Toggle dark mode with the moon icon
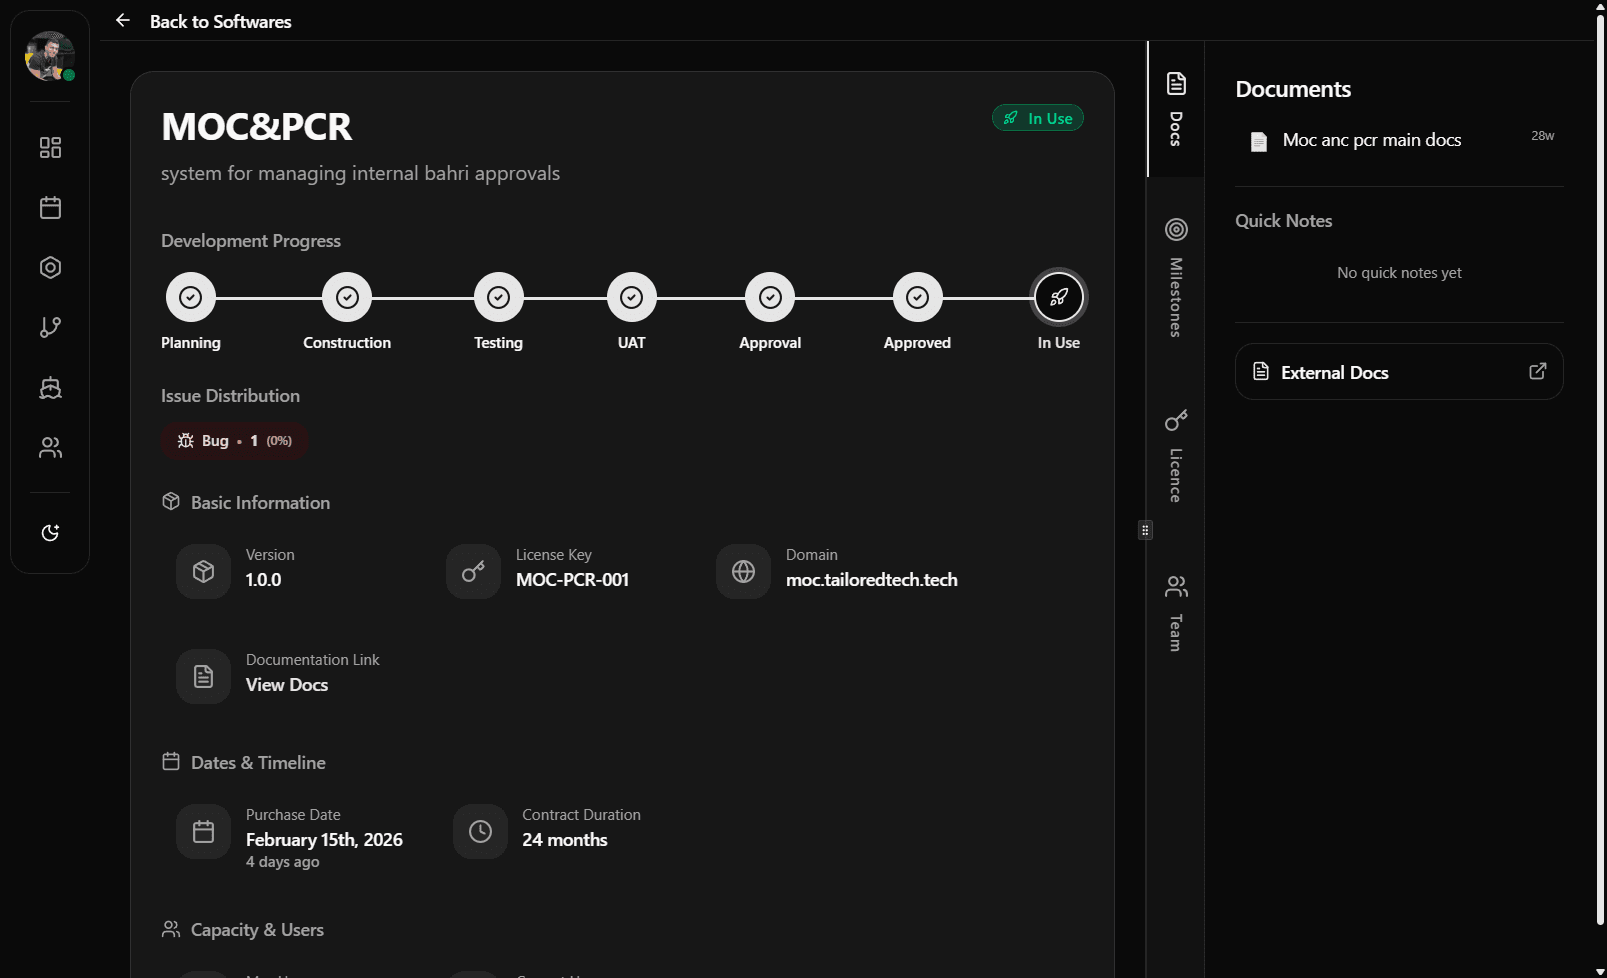The image size is (1607, 978). coord(49,533)
